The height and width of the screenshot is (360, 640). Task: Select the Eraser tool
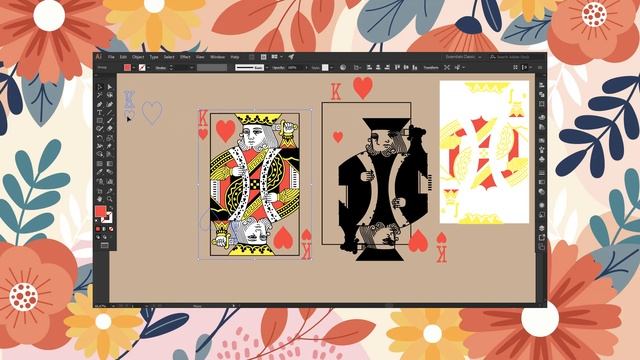(x=110, y=129)
